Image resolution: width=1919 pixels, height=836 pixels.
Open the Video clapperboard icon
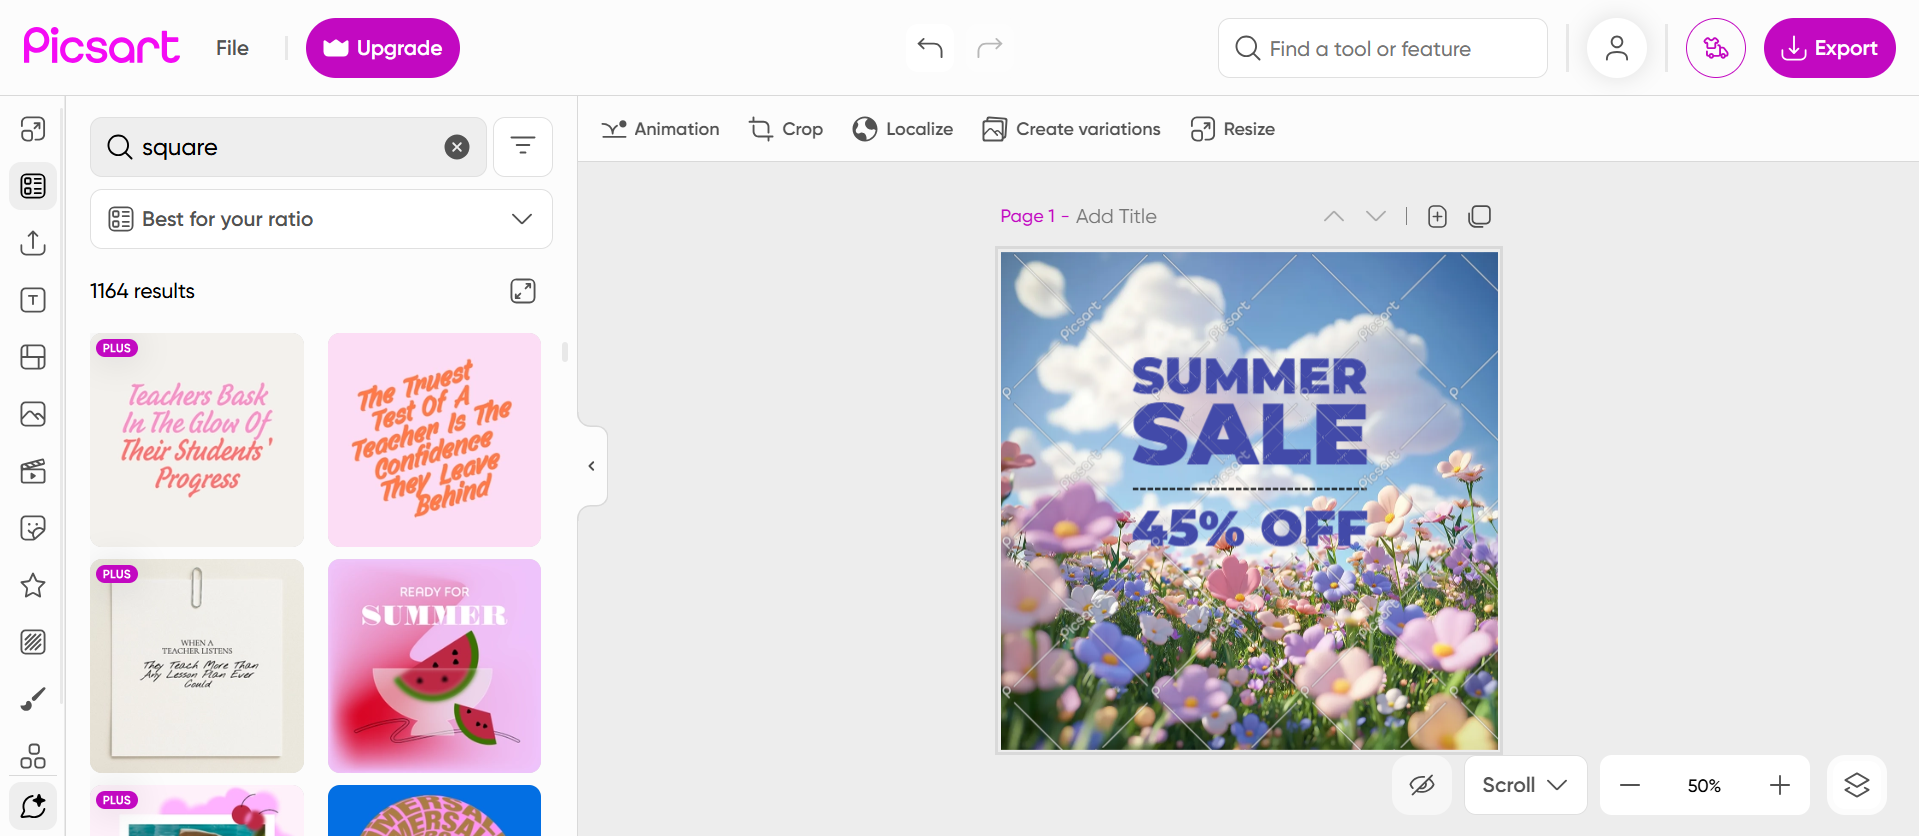[x=33, y=471]
